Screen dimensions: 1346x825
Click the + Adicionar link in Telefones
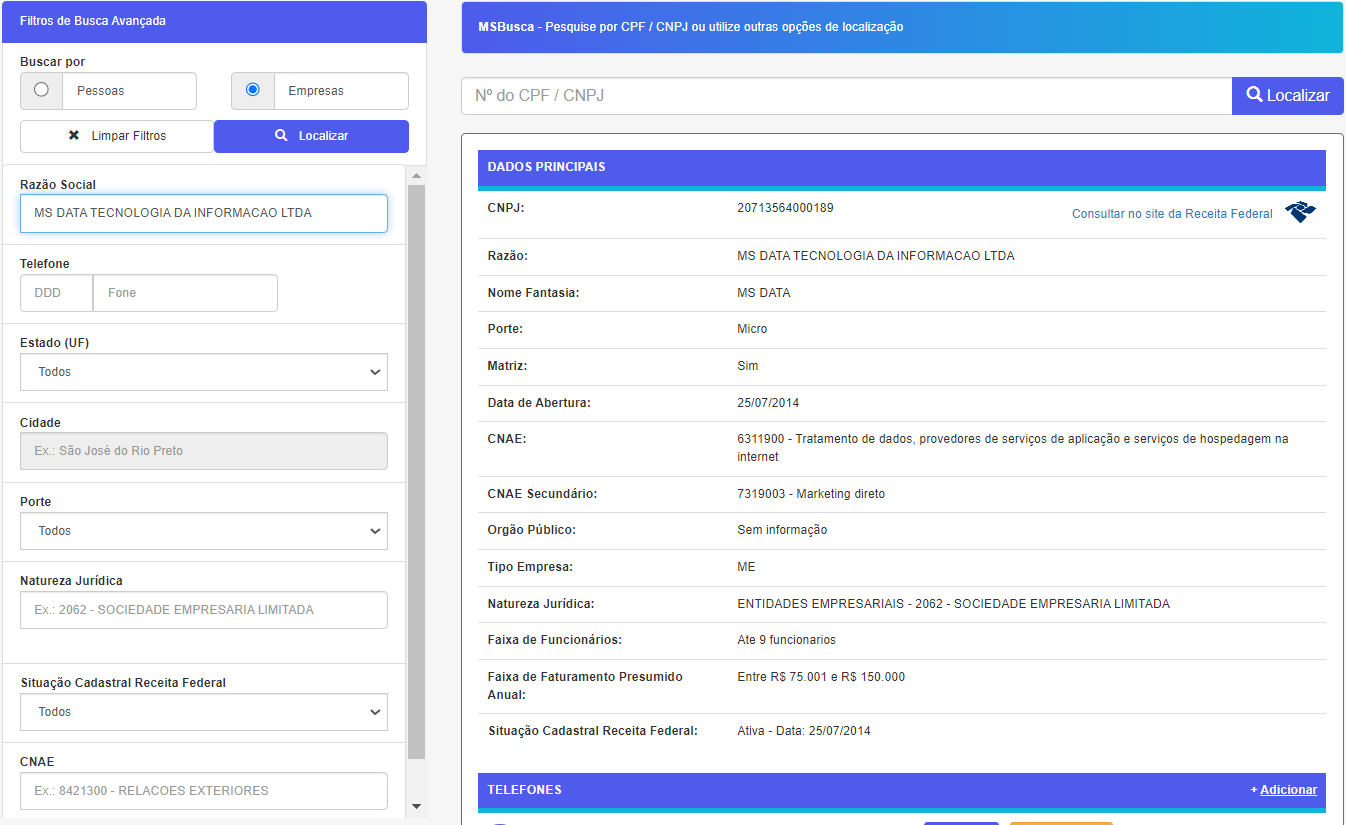(x=1283, y=790)
